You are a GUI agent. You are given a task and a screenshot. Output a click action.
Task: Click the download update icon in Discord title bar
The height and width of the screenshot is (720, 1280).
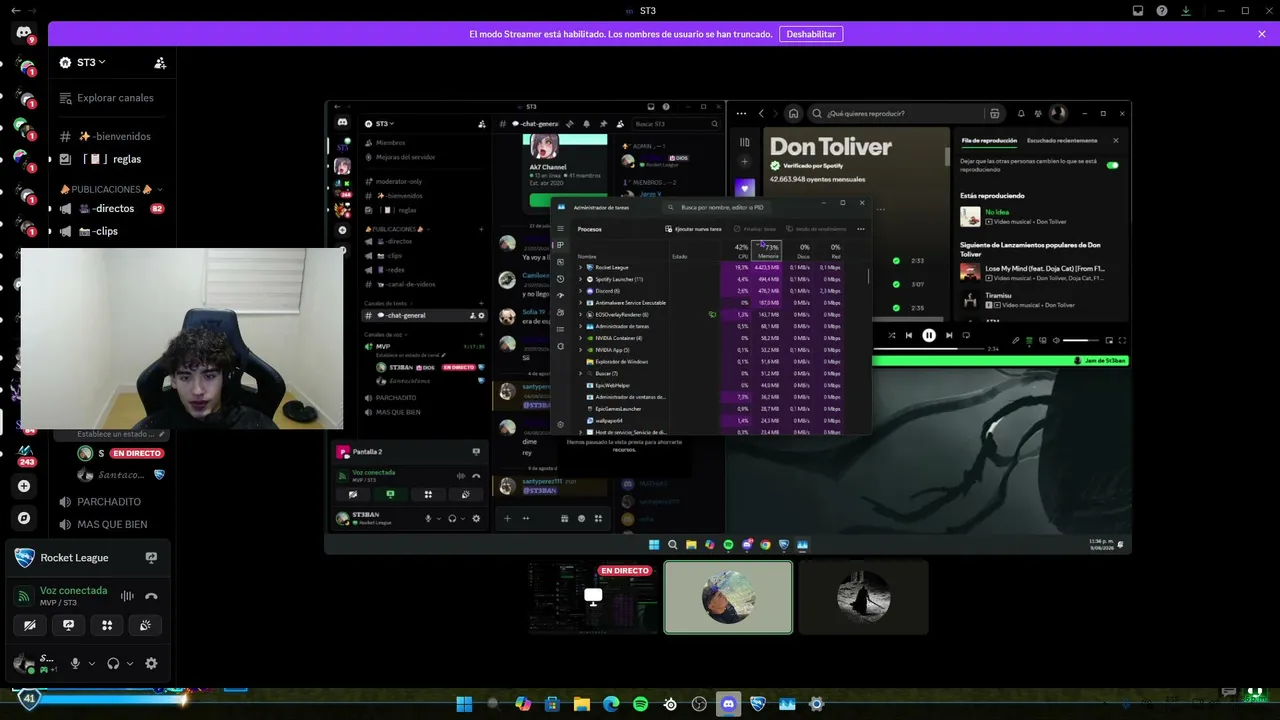click(x=1186, y=11)
